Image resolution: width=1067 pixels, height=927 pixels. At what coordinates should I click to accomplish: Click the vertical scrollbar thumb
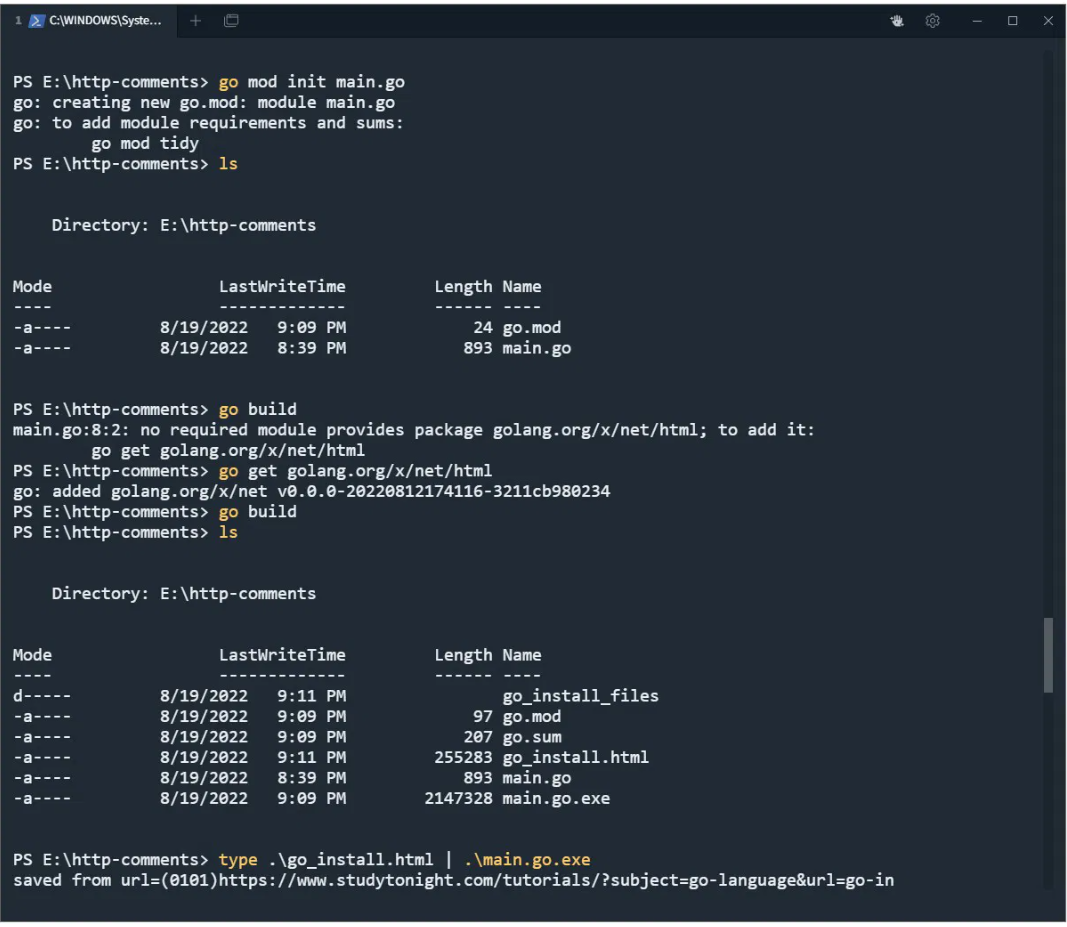tap(1047, 655)
